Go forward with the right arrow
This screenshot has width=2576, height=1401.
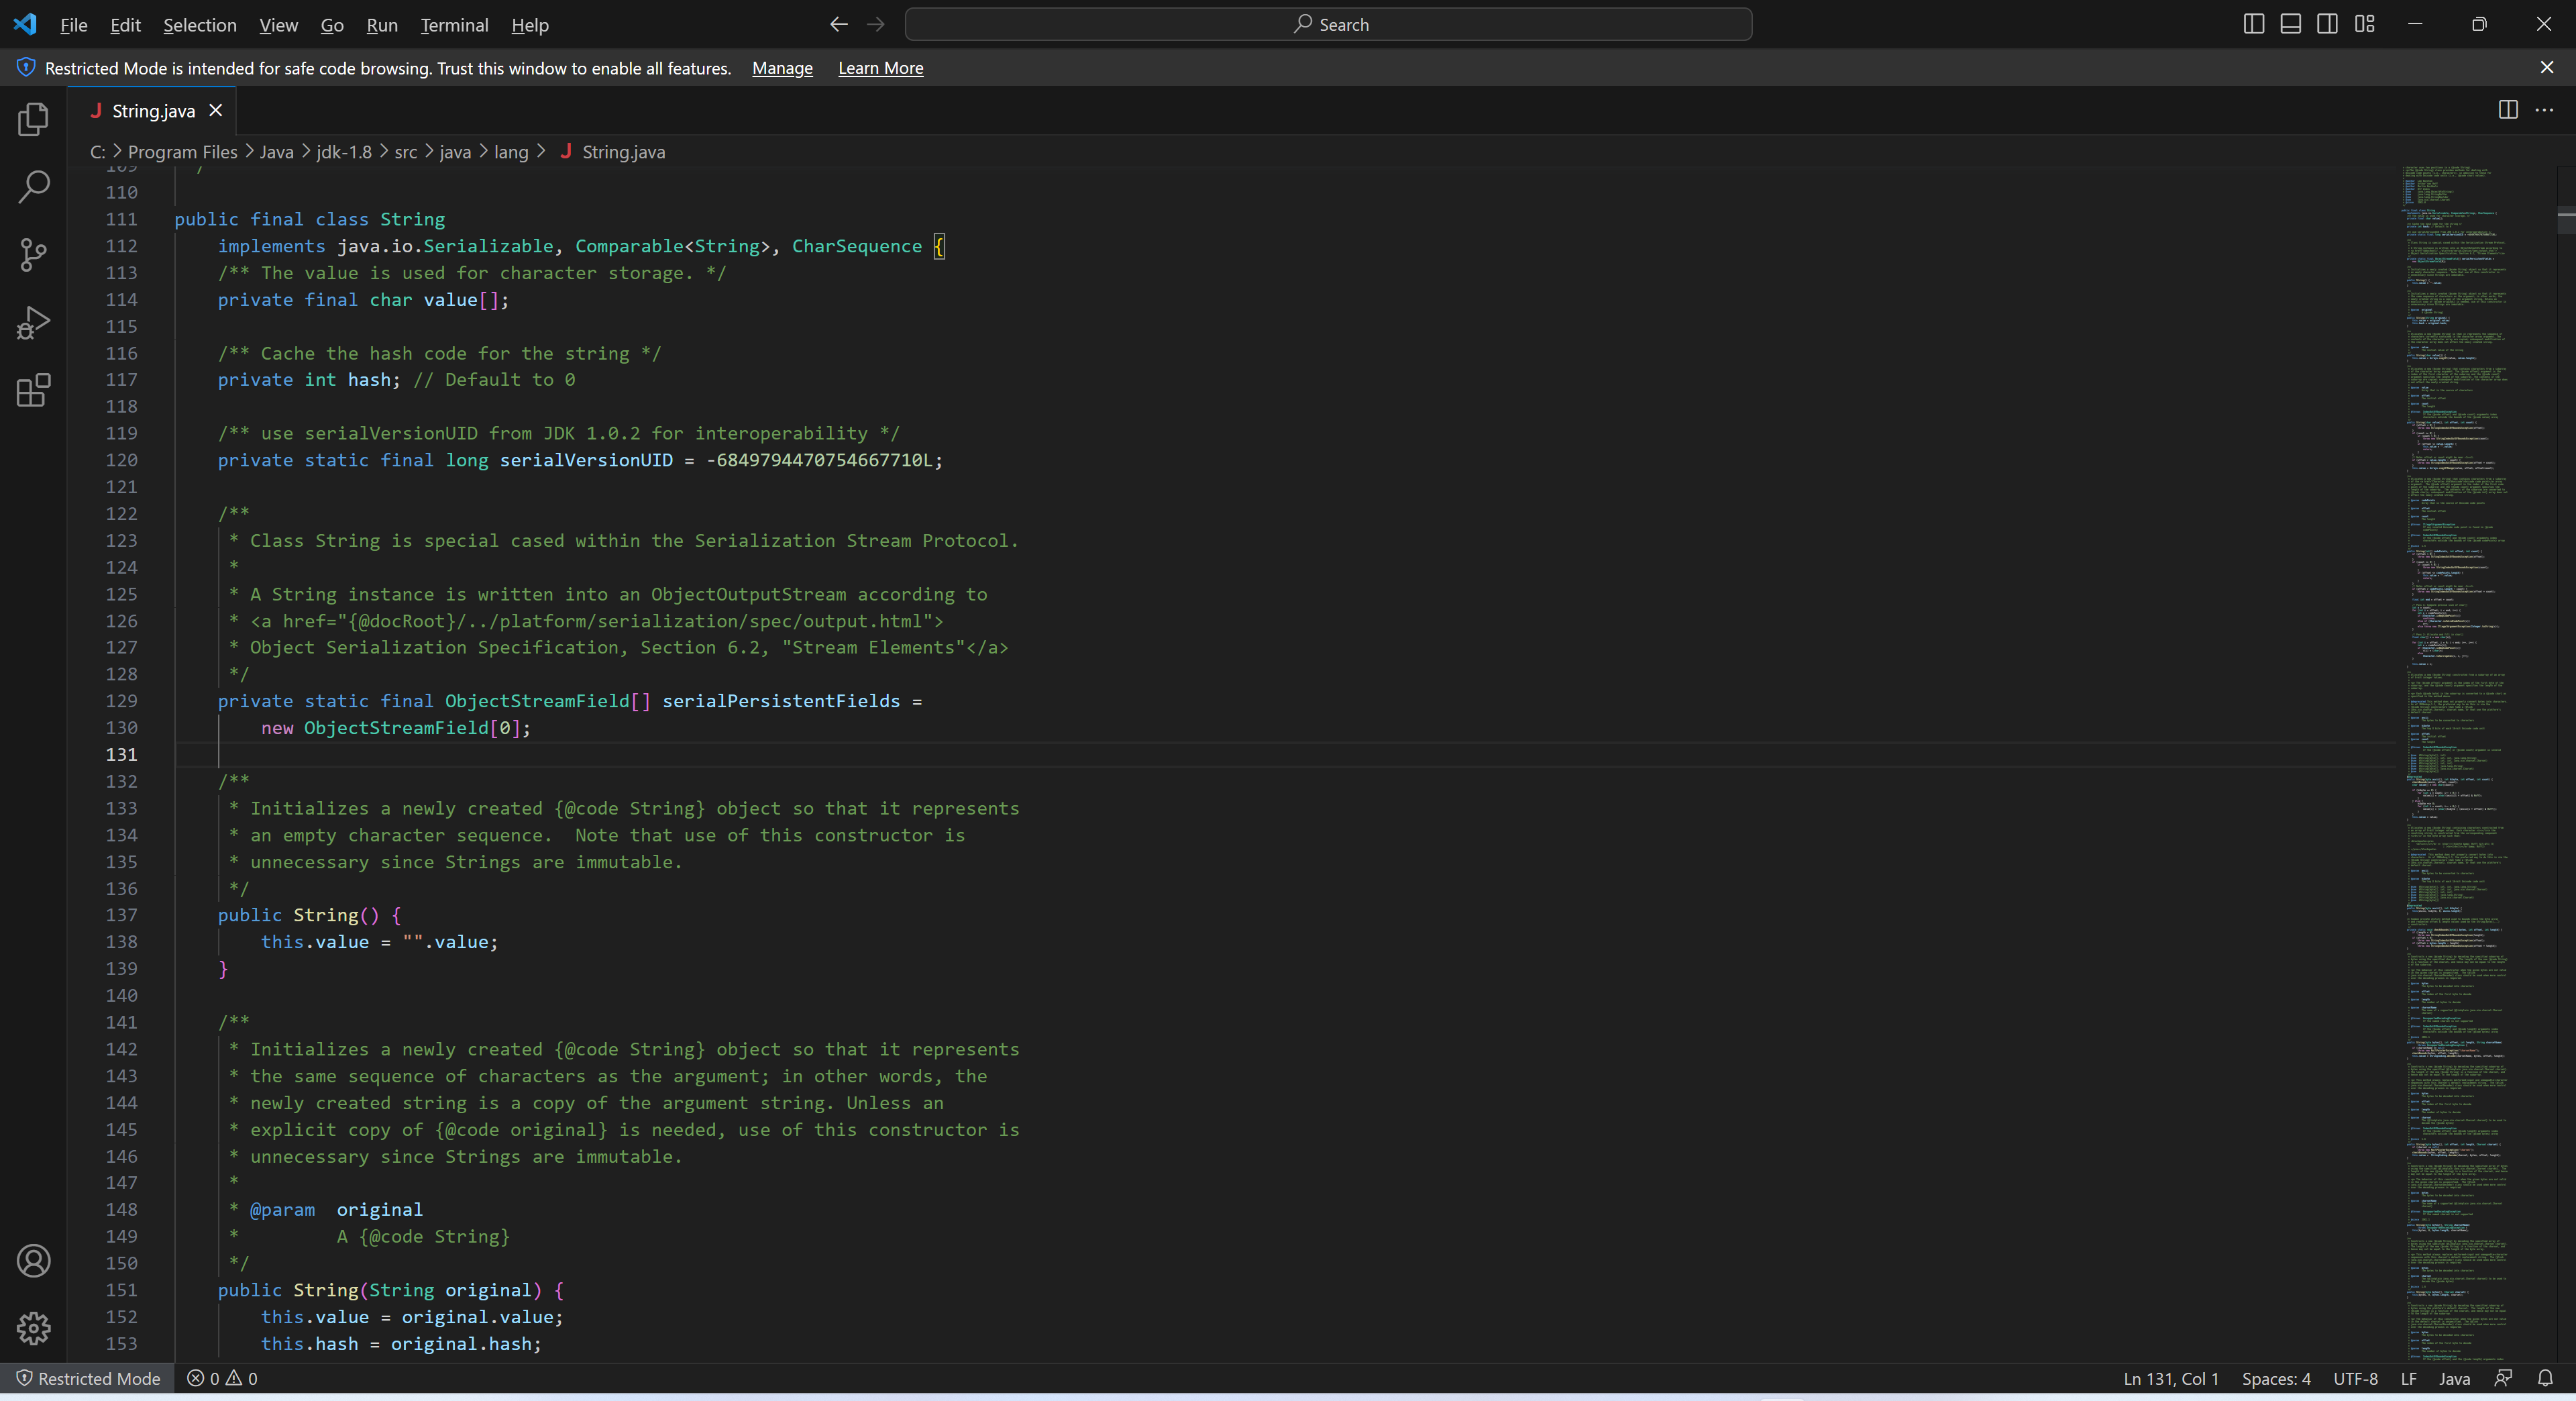point(876,24)
